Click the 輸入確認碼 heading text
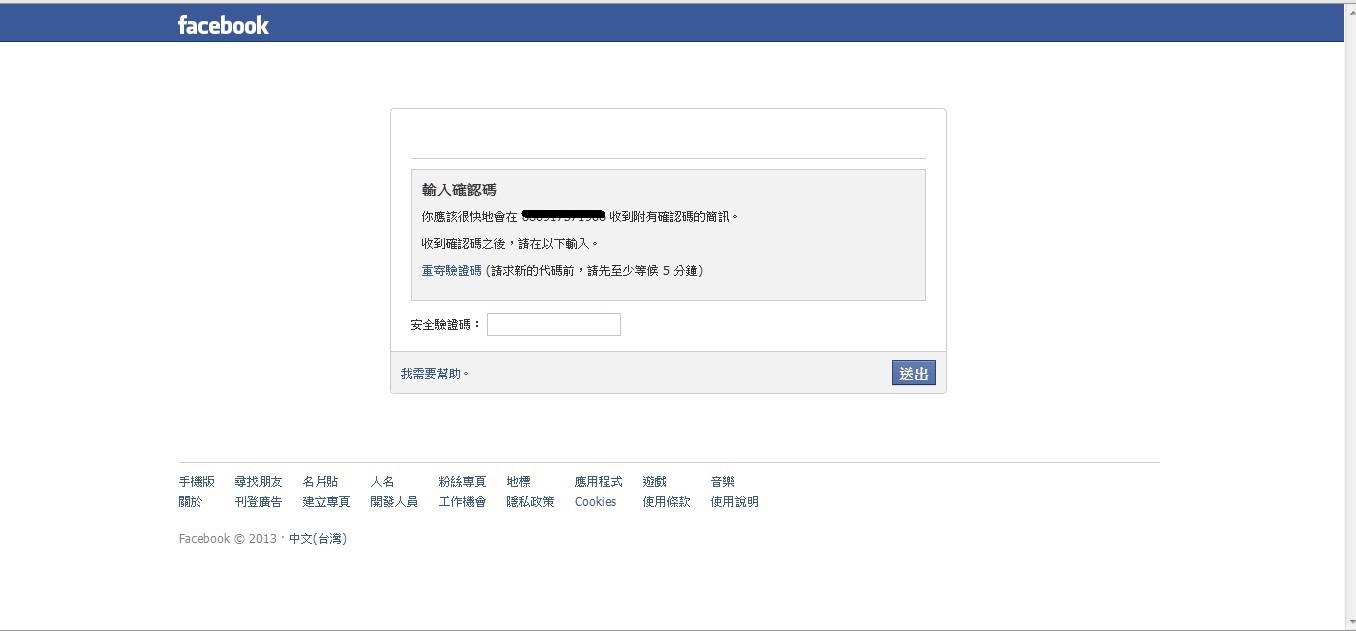The width and height of the screenshot is (1356, 631). [459, 190]
